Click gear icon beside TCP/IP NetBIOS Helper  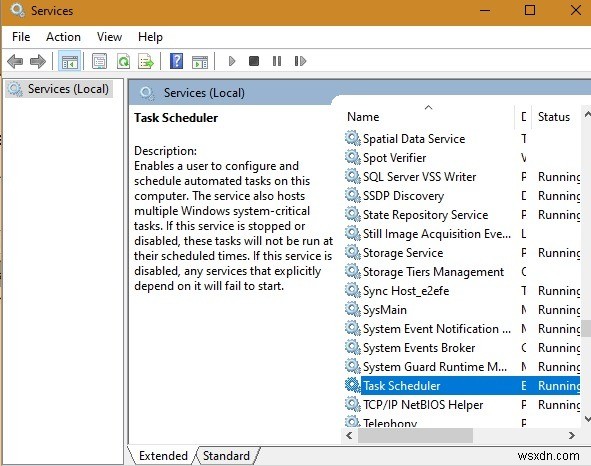(x=353, y=404)
